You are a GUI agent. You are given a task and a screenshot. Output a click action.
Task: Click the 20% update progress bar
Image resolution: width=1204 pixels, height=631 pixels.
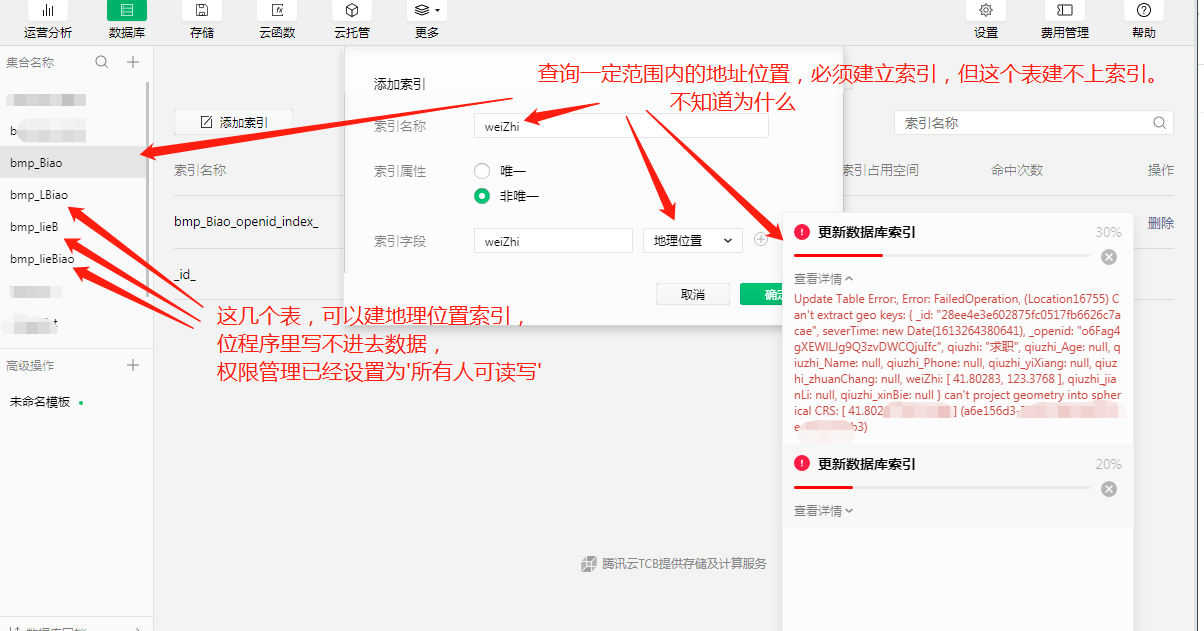(x=942, y=488)
